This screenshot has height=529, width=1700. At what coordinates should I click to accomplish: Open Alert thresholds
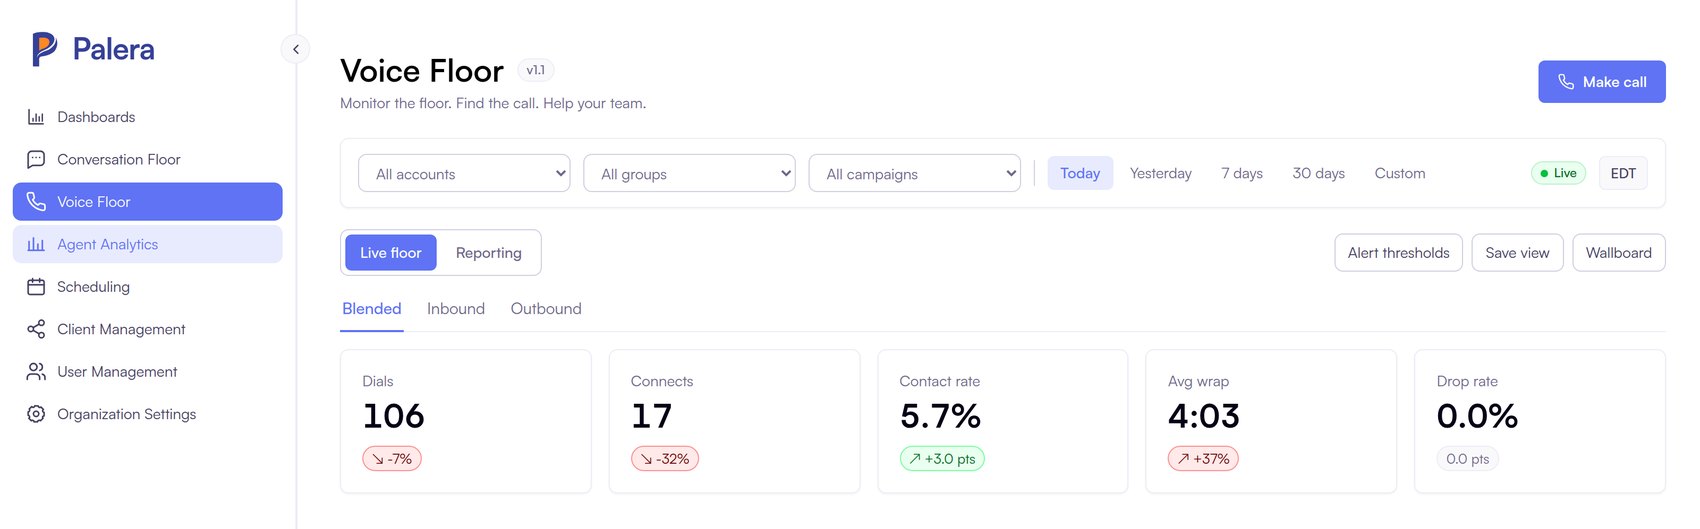[x=1399, y=253]
